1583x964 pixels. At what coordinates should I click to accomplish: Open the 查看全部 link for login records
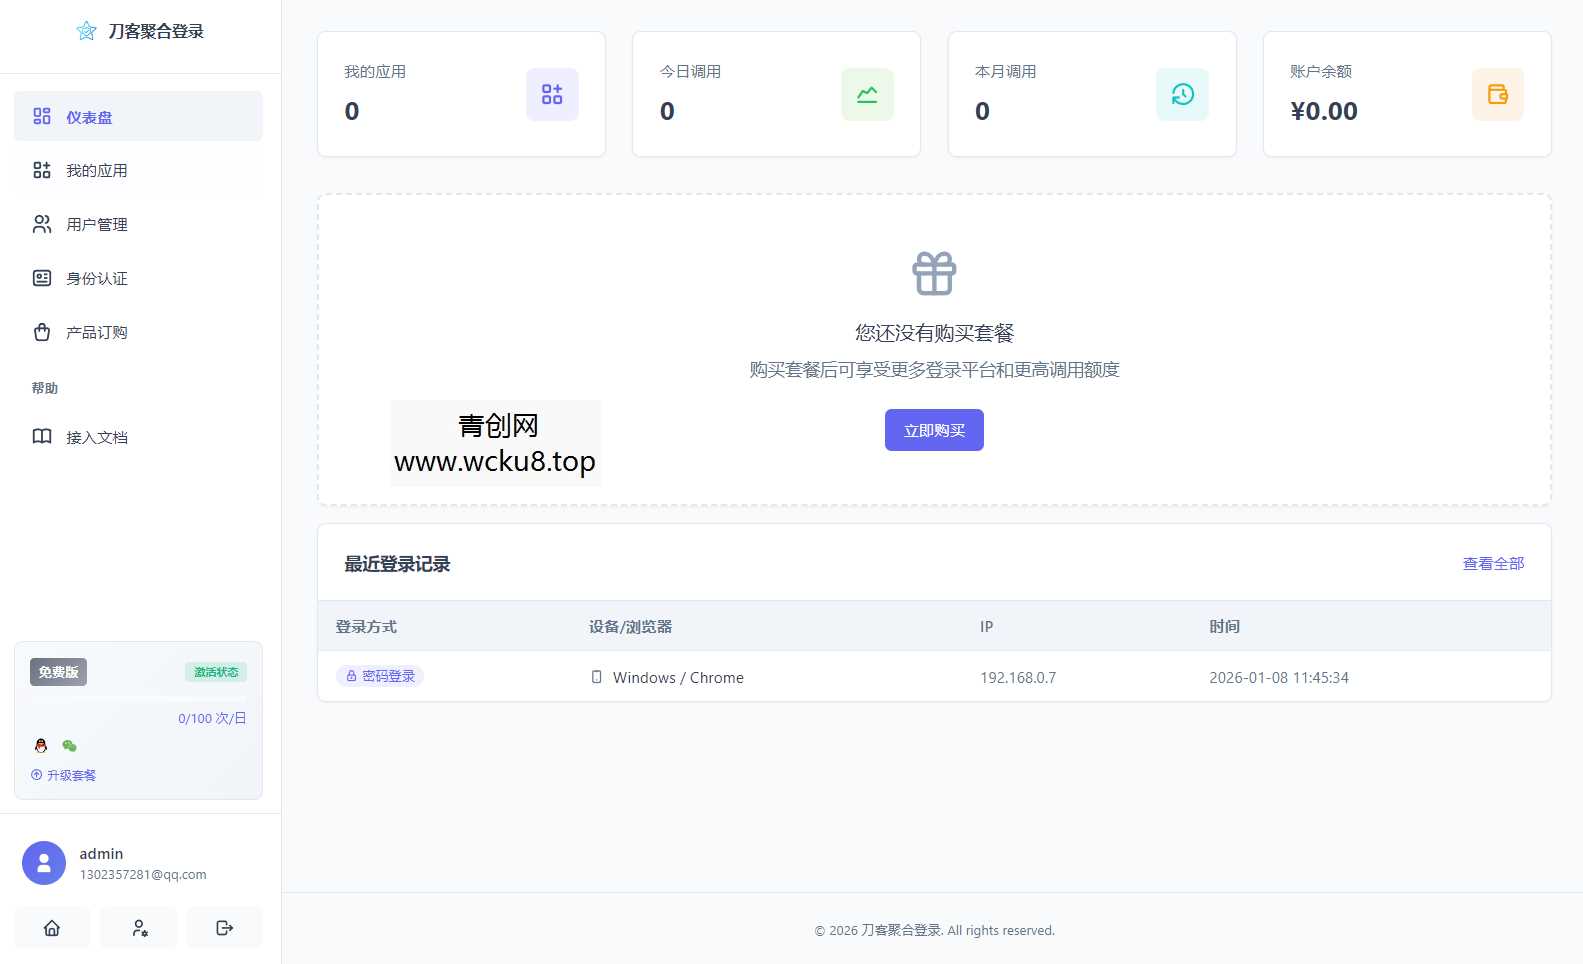tap(1493, 563)
